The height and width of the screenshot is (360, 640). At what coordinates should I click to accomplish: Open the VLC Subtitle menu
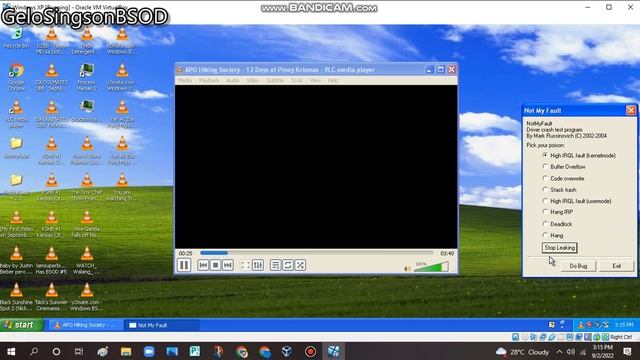275,80
